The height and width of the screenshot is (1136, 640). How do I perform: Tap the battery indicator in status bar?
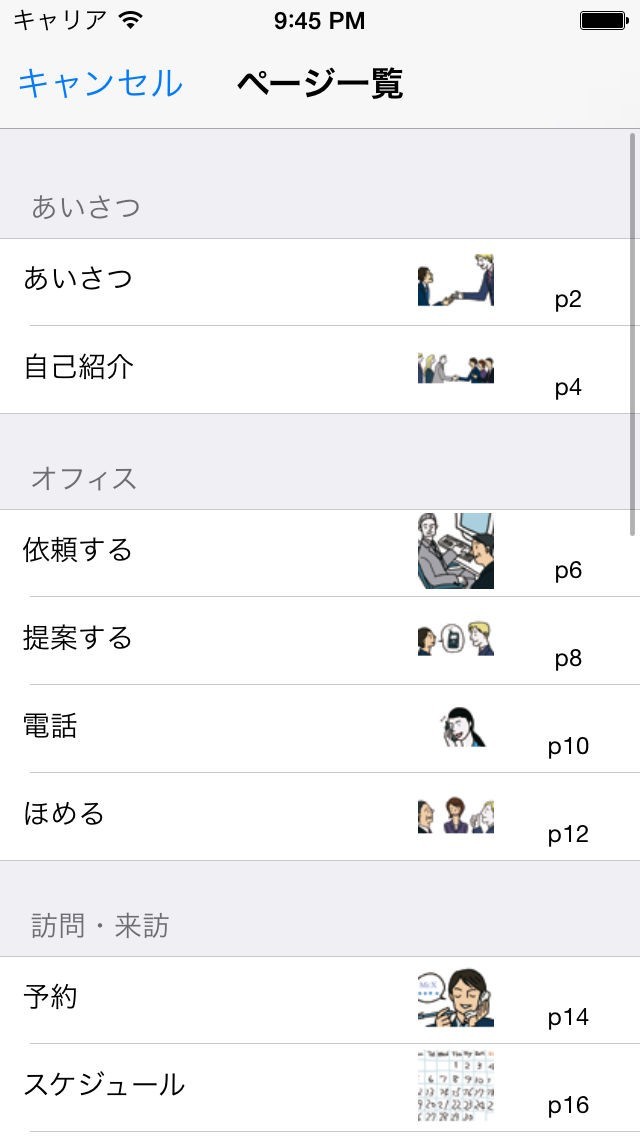click(603, 20)
